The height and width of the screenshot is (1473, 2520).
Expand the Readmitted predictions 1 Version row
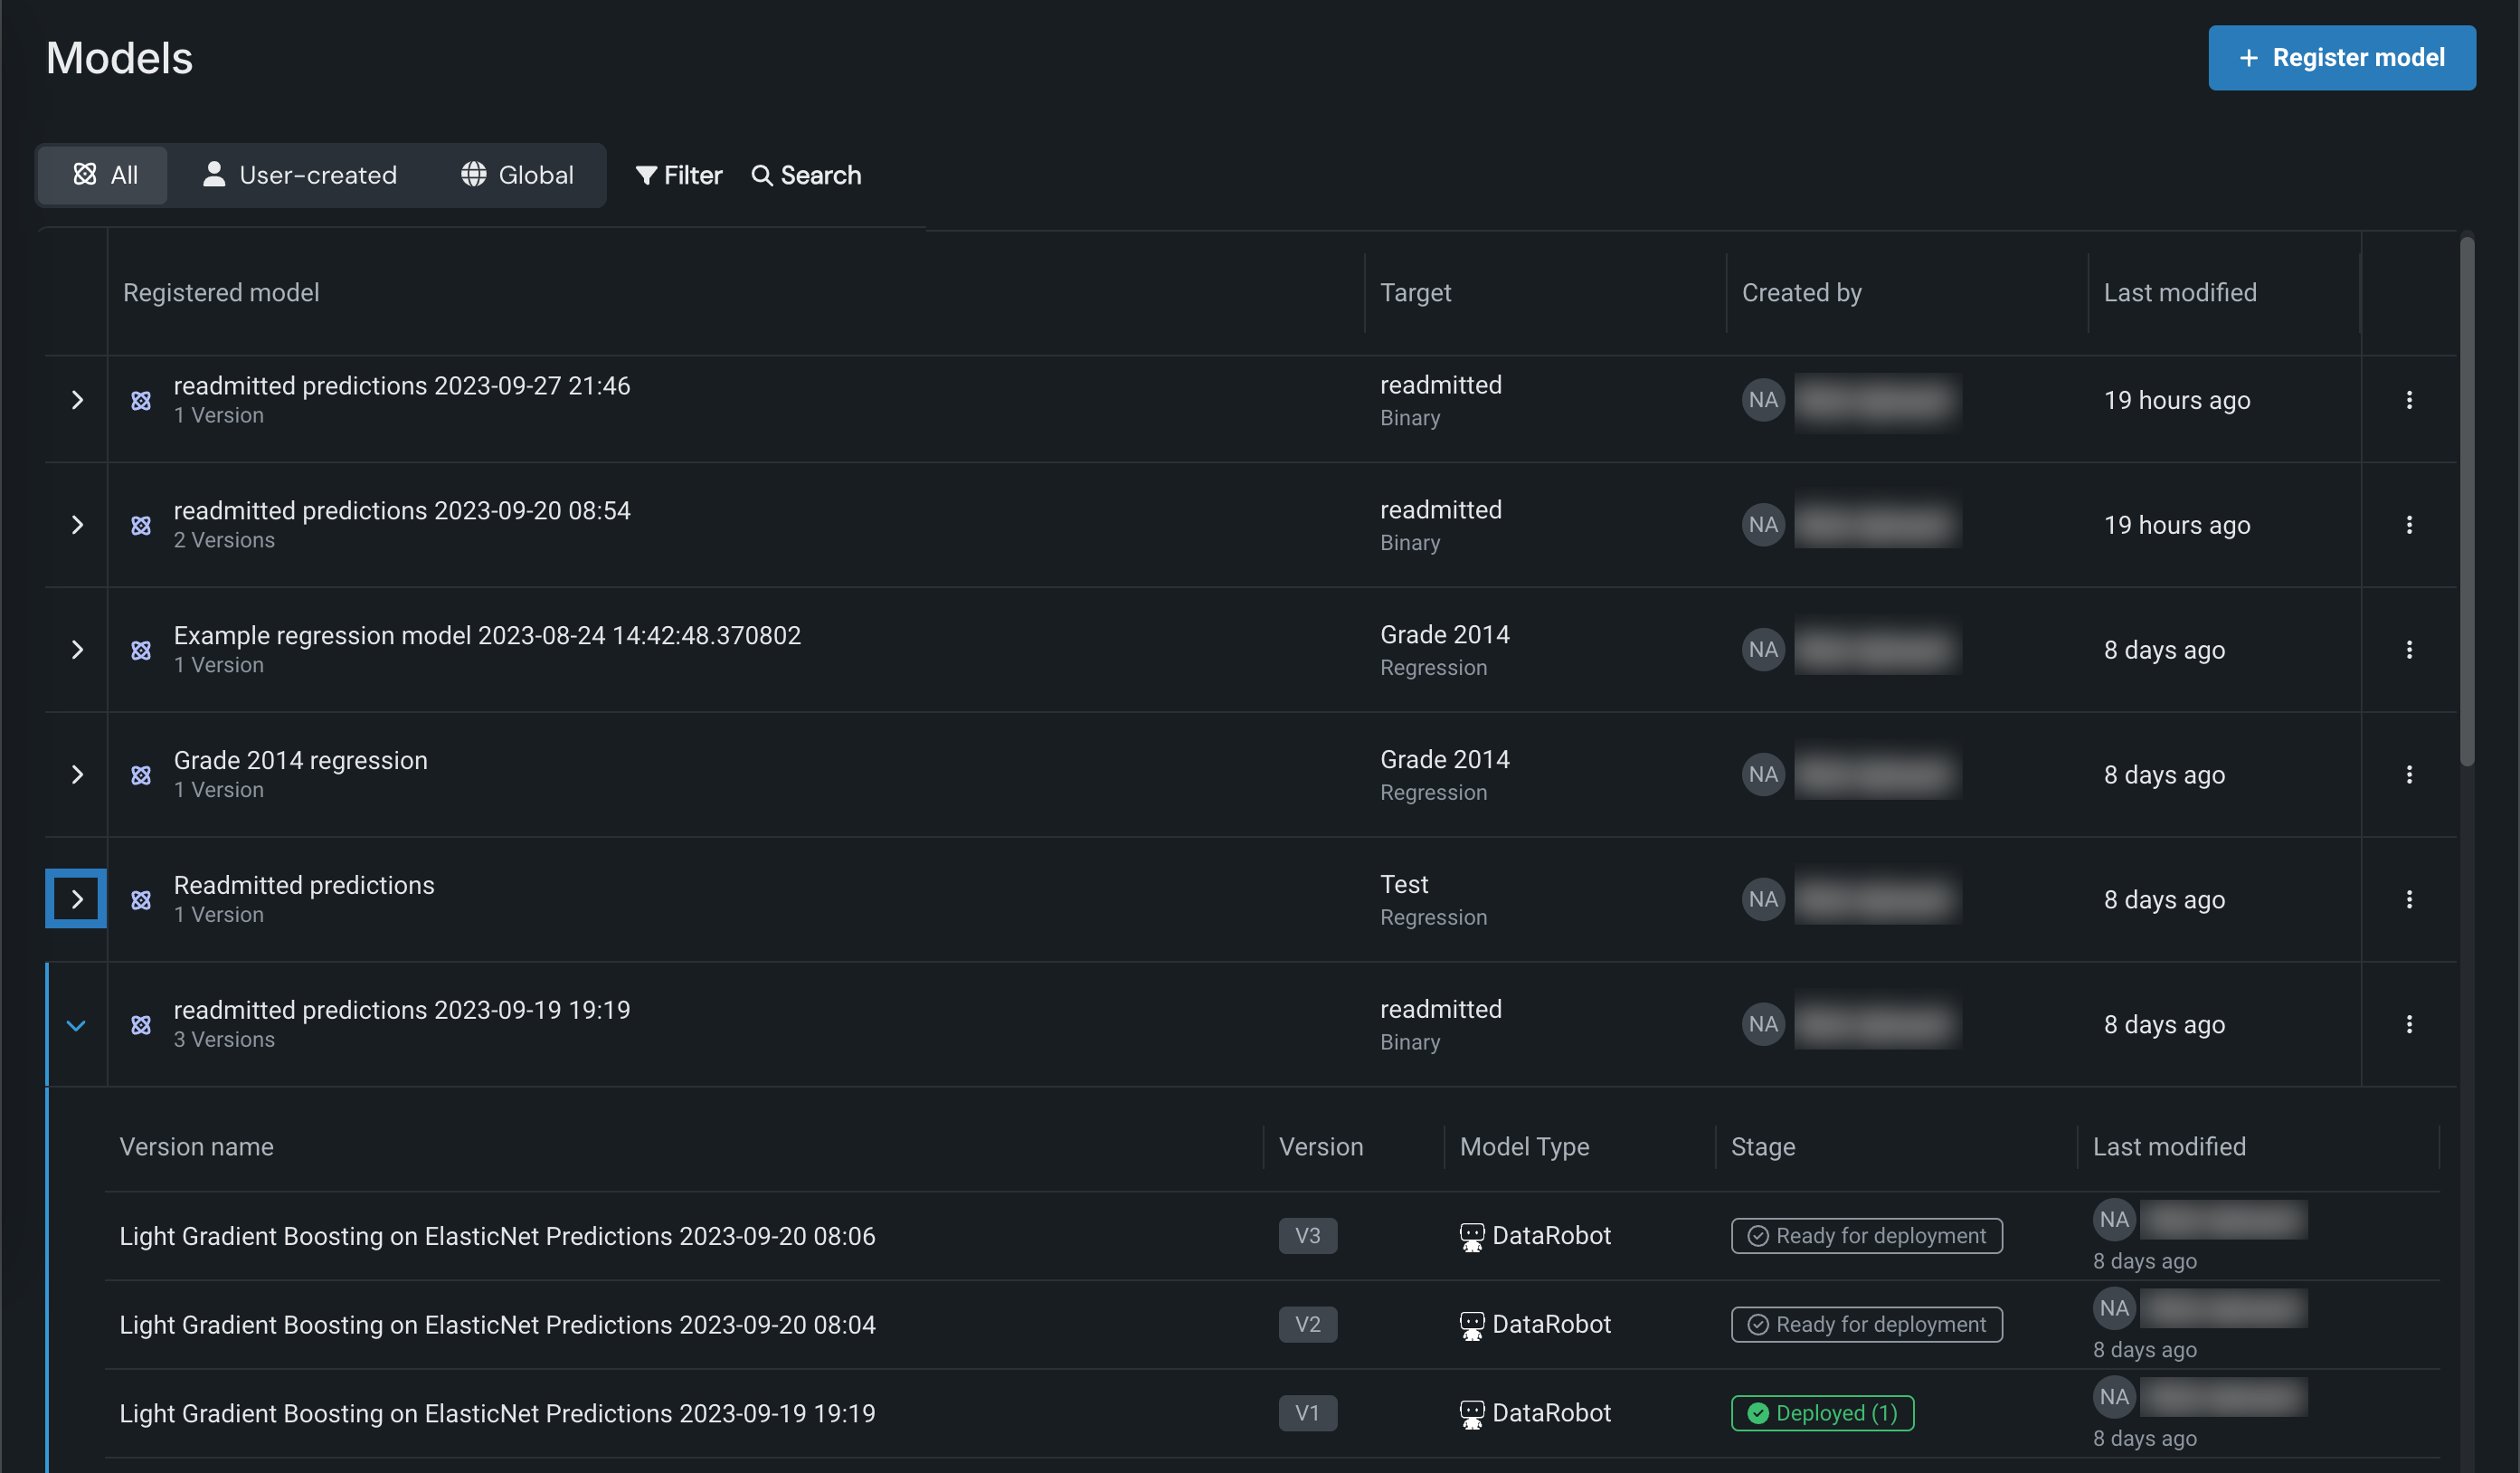pyautogui.click(x=77, y=900)
